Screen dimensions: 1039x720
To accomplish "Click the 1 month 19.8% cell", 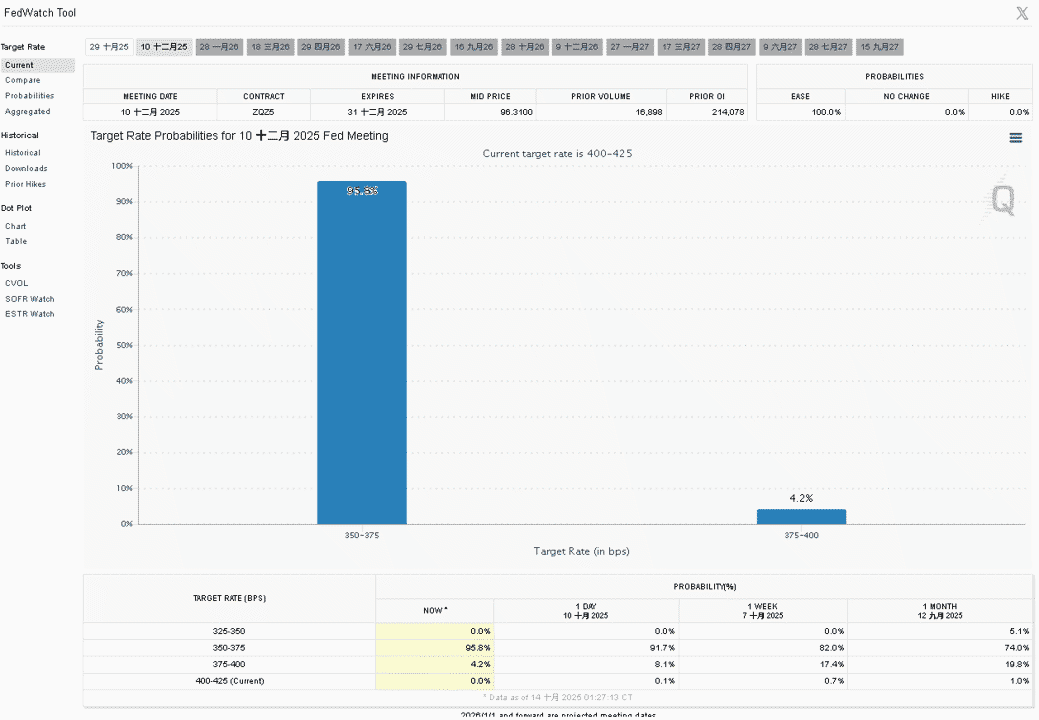I will (x=940, y=664).
